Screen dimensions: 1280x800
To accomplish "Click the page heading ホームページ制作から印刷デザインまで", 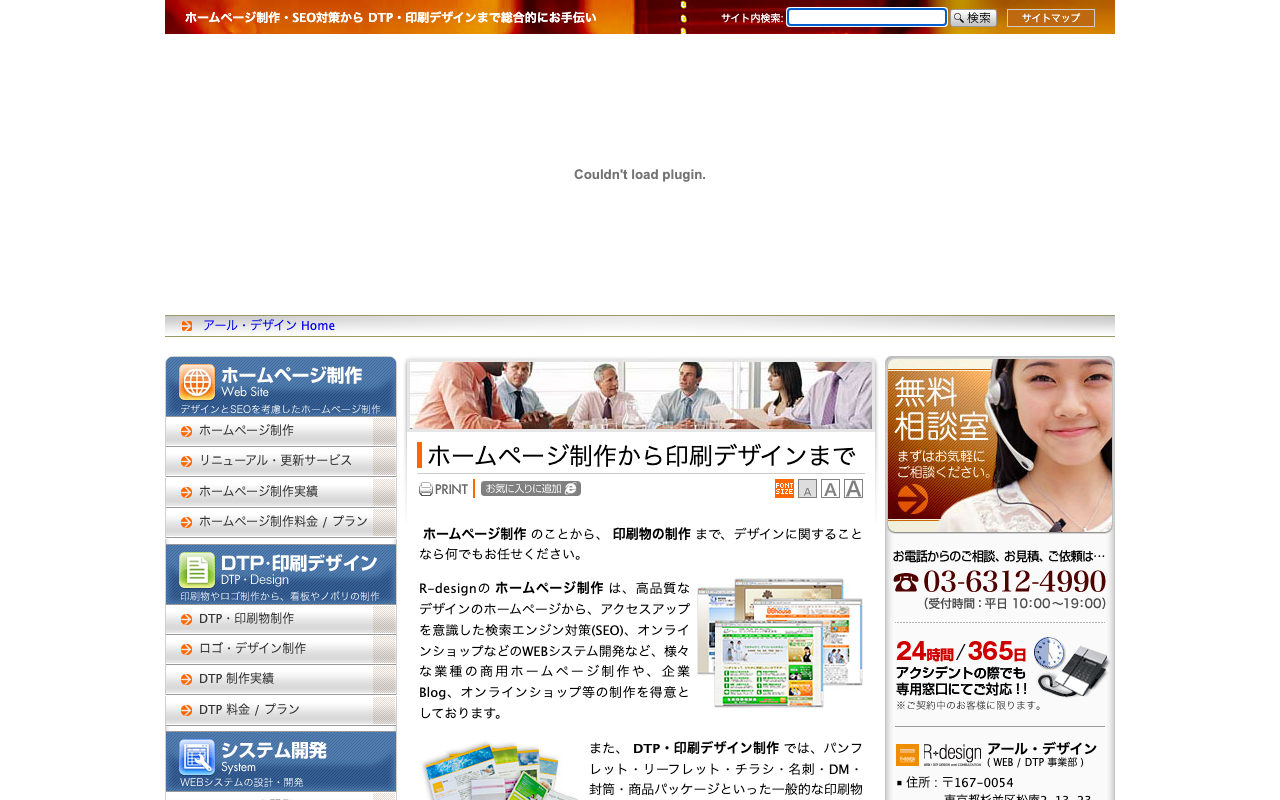I will (x=641, y=456).
